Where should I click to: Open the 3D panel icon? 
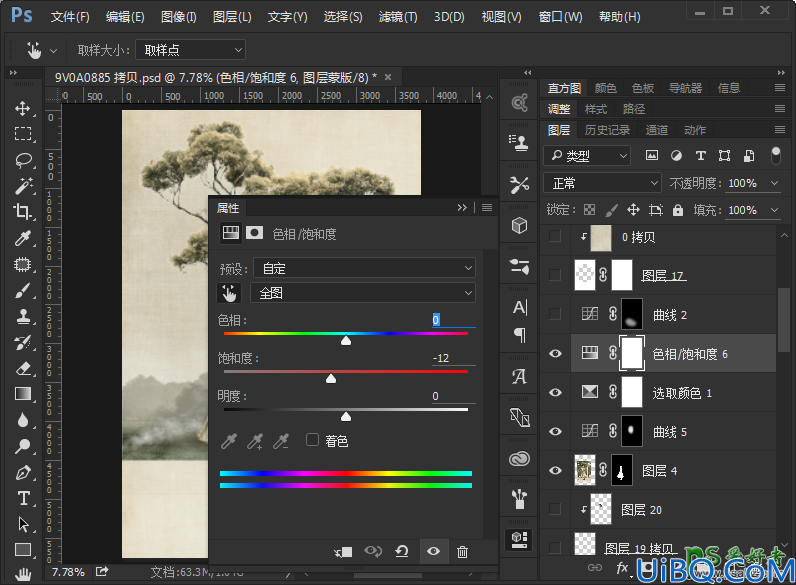point(519,225)
